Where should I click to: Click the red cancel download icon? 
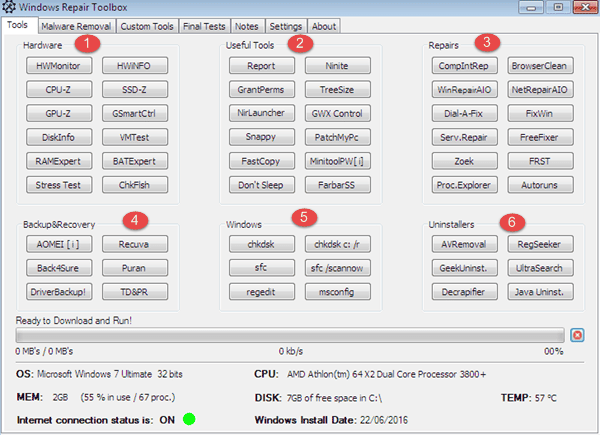[577, 336]
